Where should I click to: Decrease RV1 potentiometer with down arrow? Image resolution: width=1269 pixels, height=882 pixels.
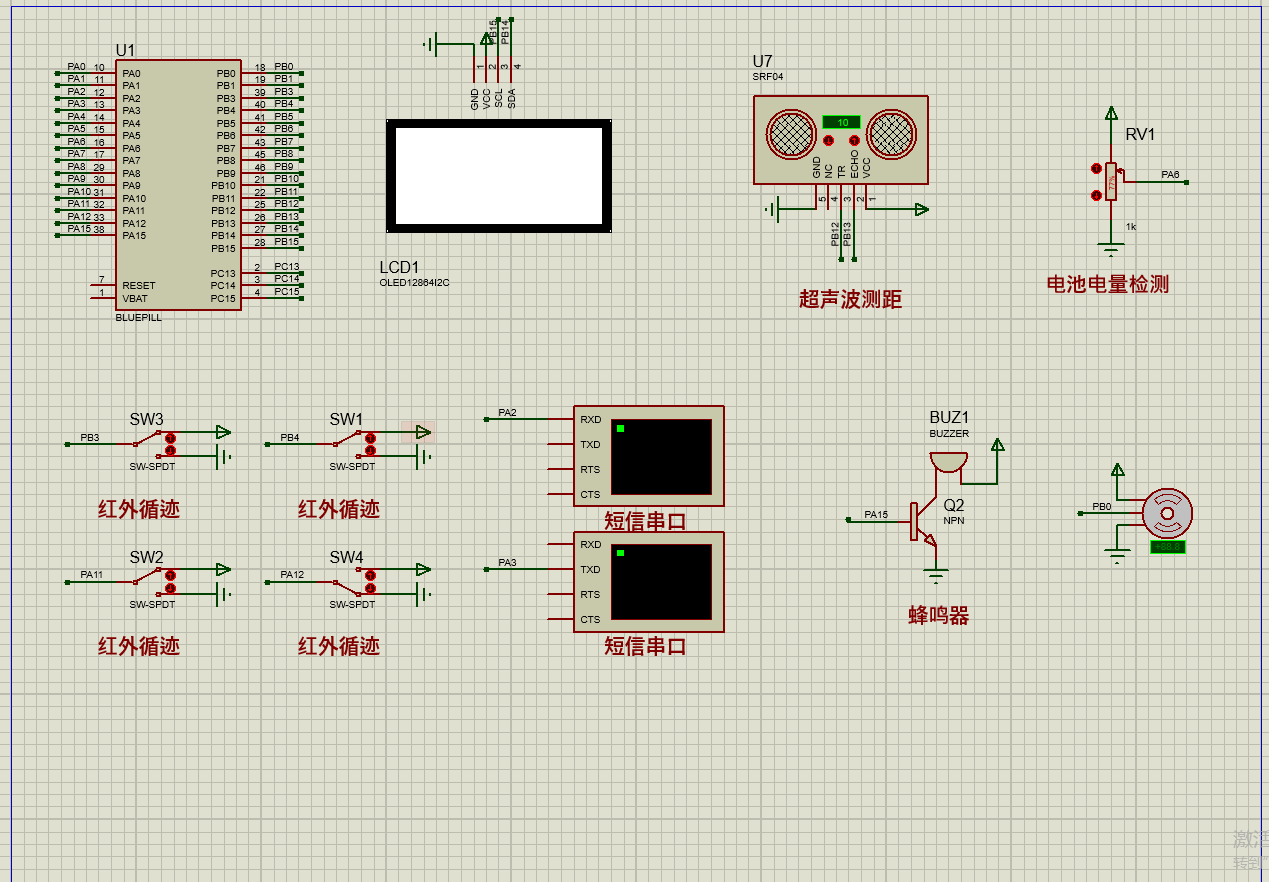[1097, 195]
